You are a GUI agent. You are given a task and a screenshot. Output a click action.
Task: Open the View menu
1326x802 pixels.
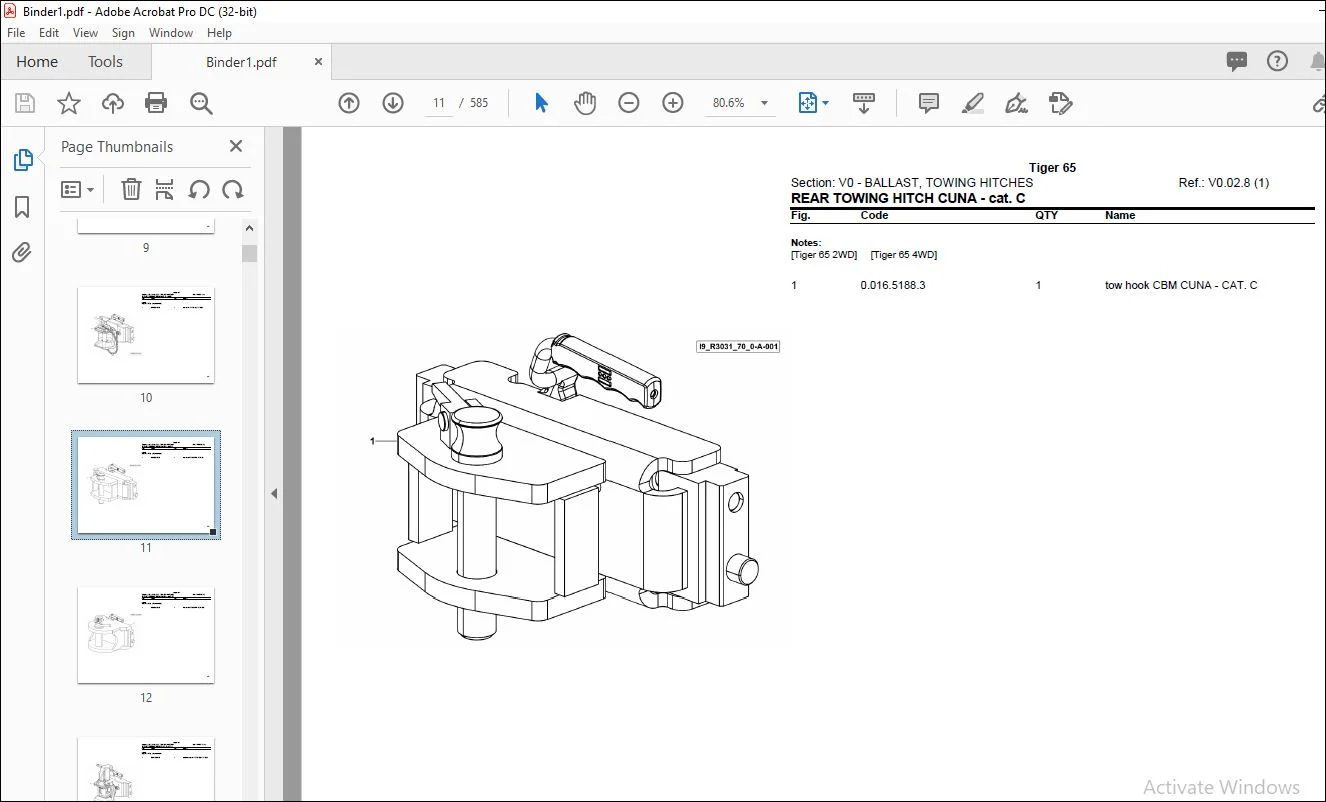pos(86,33)
